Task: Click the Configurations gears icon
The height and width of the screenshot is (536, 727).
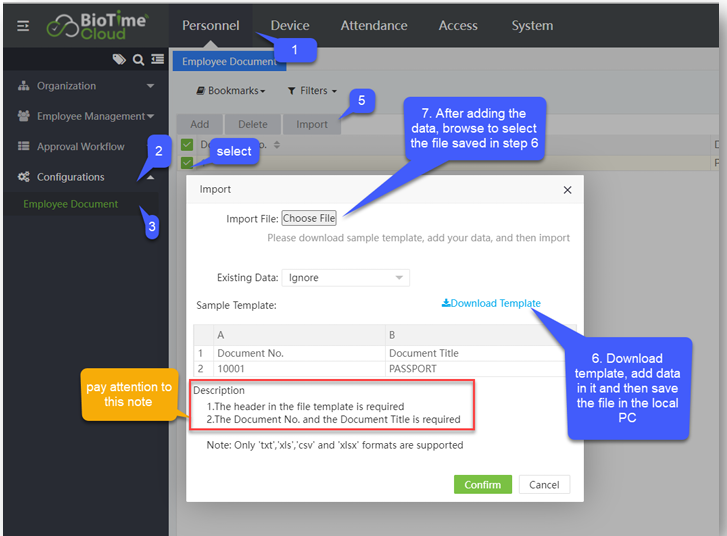Action: [24, 177]
